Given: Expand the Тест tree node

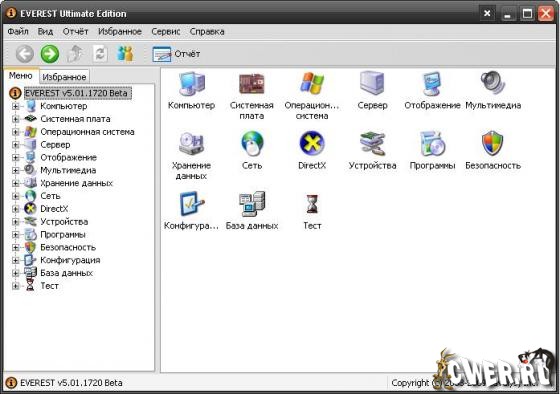Looking at the screenshot, I should (15, 286).
